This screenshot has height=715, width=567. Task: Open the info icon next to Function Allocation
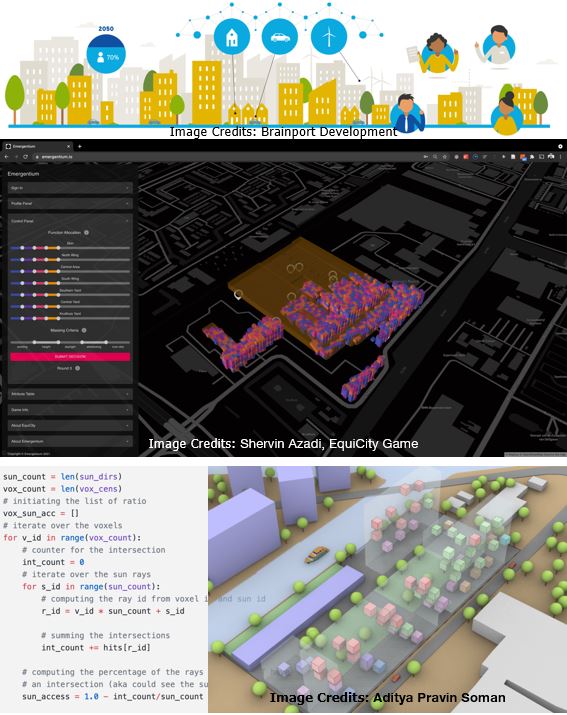86,233
